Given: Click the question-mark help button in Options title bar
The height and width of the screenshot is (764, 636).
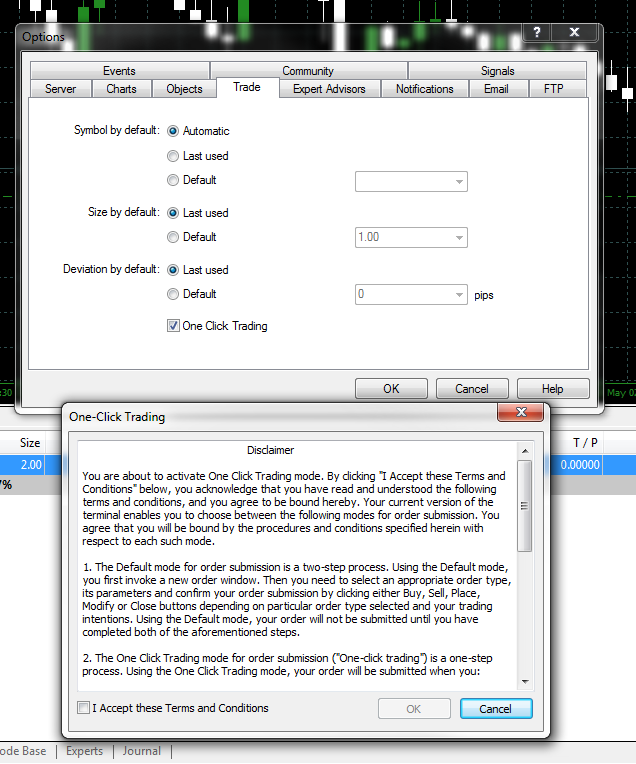Looking at the screenshot, I should click(x=539, y=34).
